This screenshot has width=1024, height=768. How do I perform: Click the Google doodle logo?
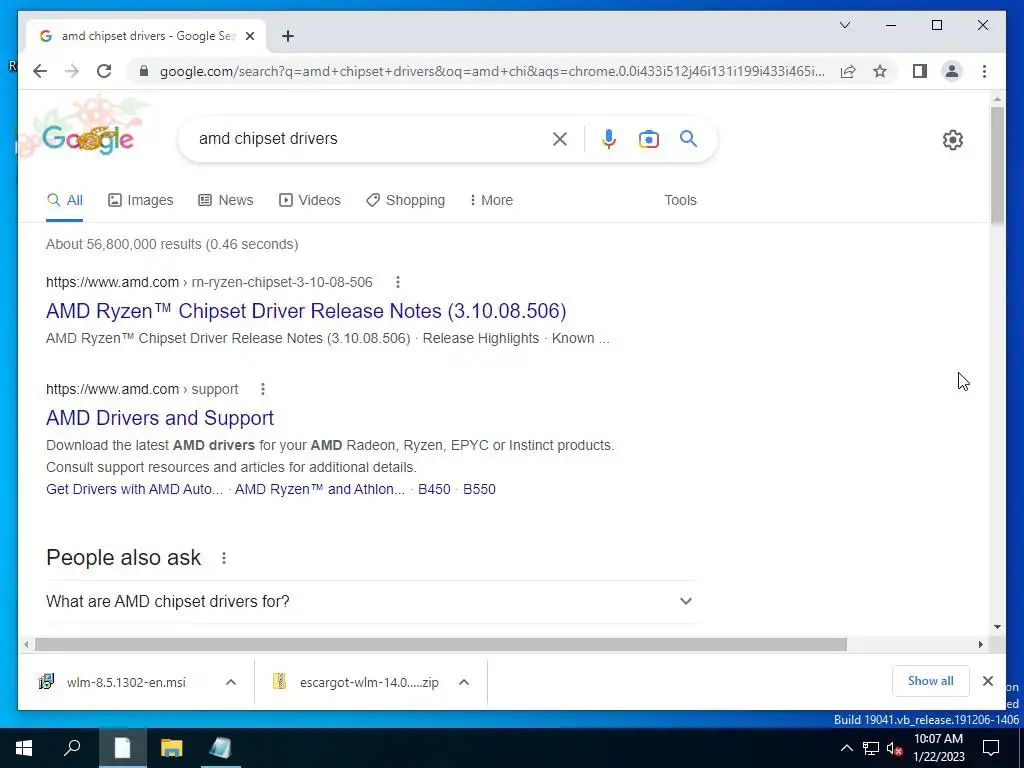(88, 137)
